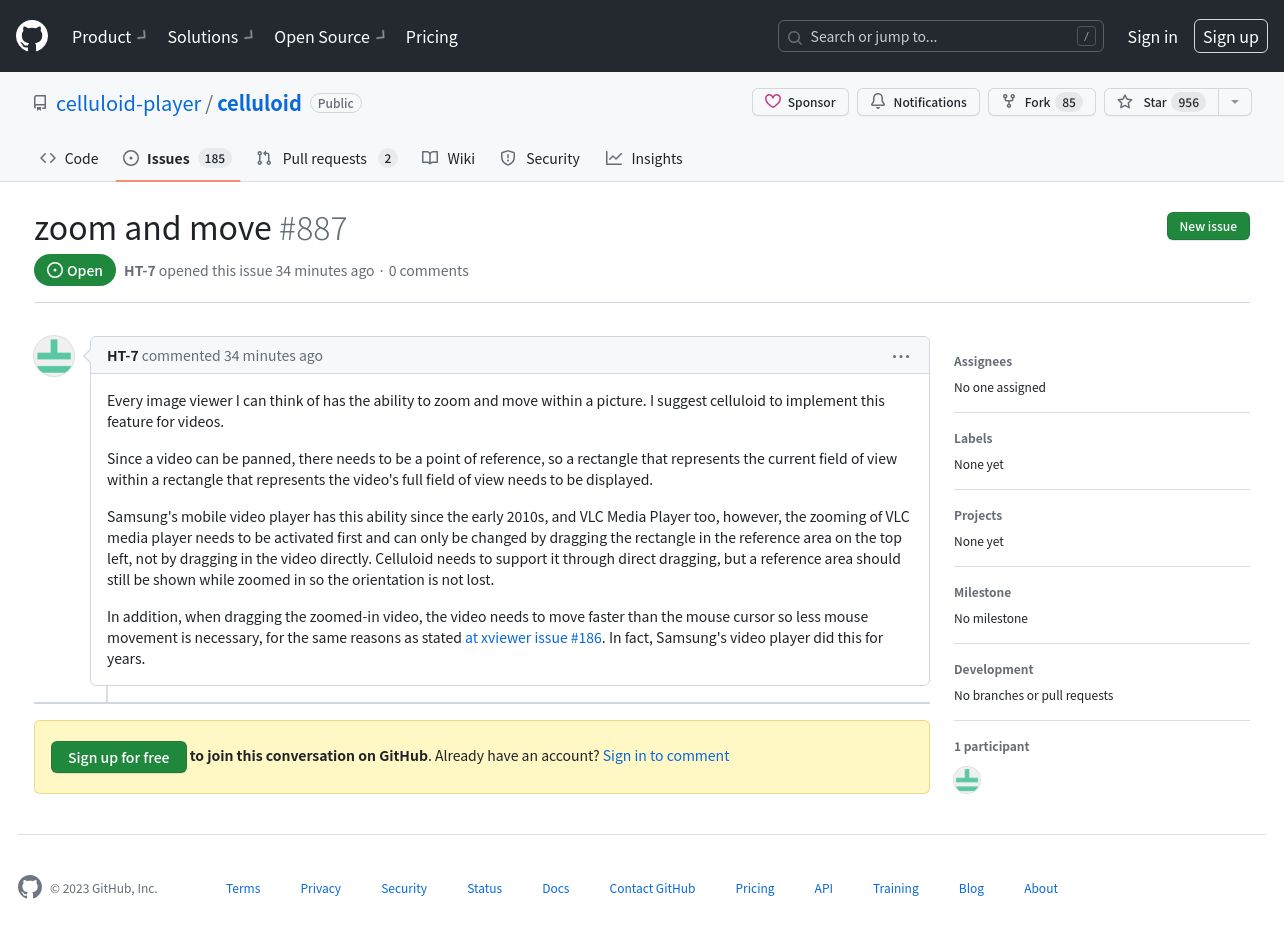
Task: Click the slash shortcut key icon
Action: point(1086,37)
